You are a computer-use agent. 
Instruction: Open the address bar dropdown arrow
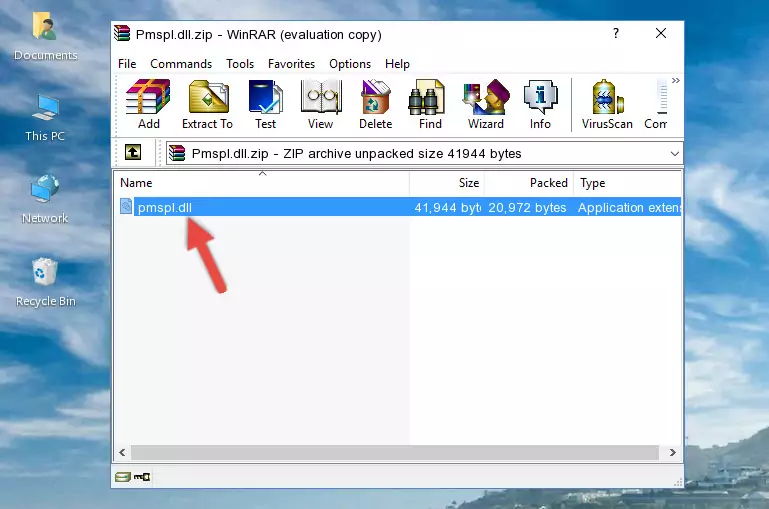pyautogui.click(x=674, y=154)
